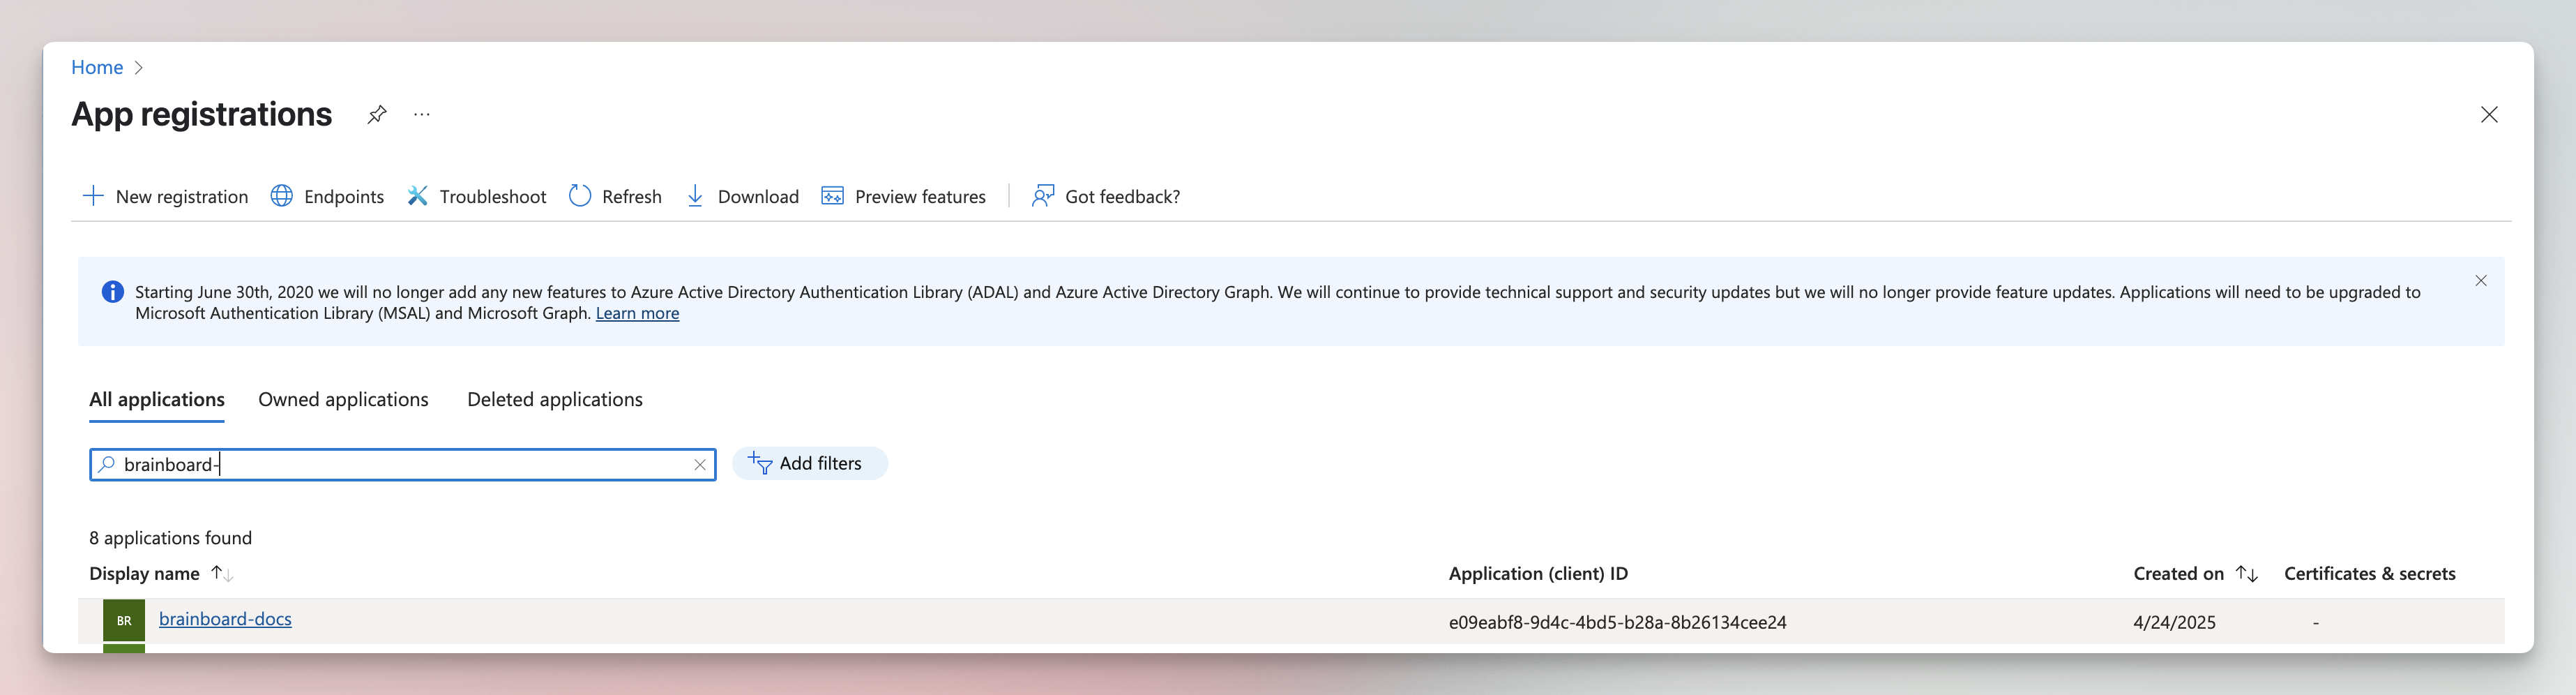Viewport: 2576px width, 695px height.
Task: Launch the Troubleshoot tool
Action: point(477,196)
